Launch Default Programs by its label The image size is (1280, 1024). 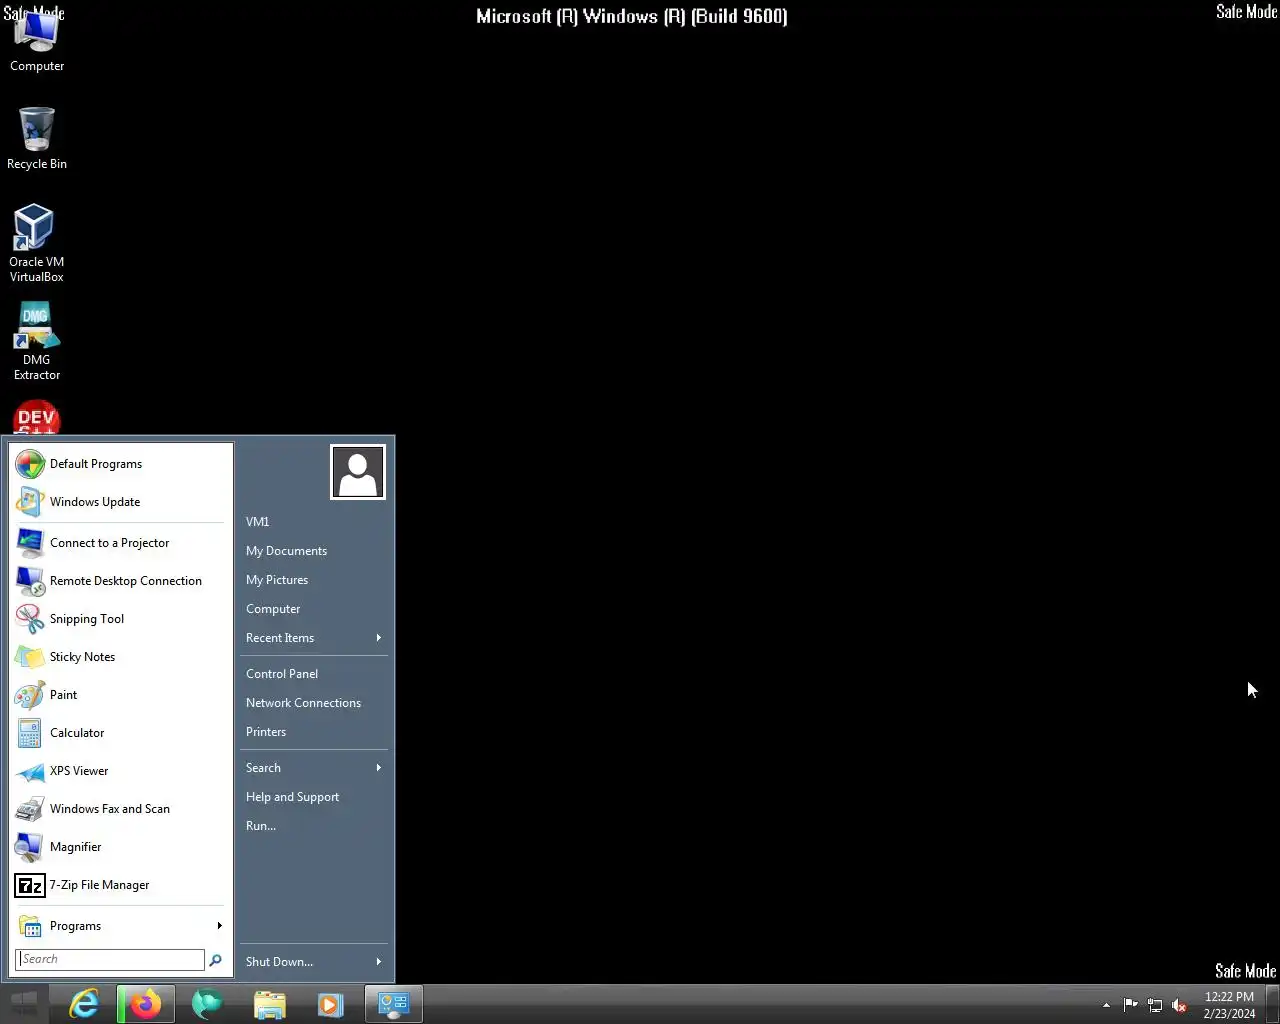96,464
